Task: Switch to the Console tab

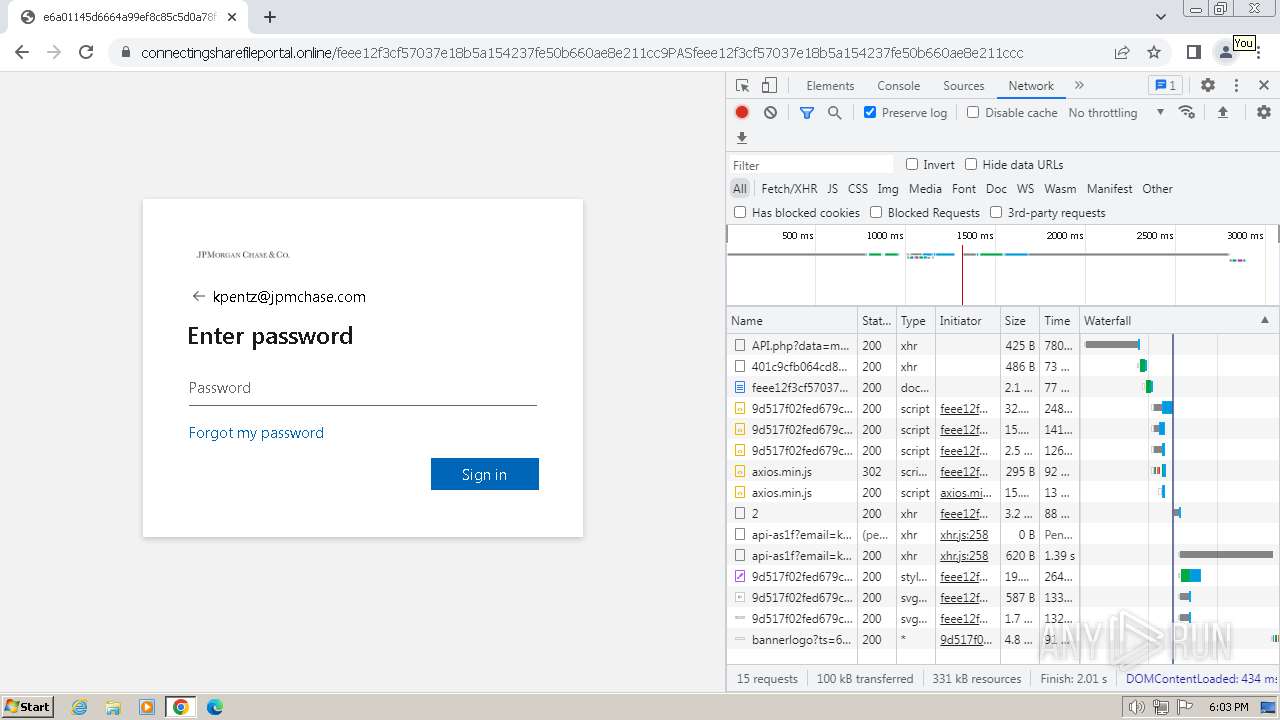Action: click(898, 86)
